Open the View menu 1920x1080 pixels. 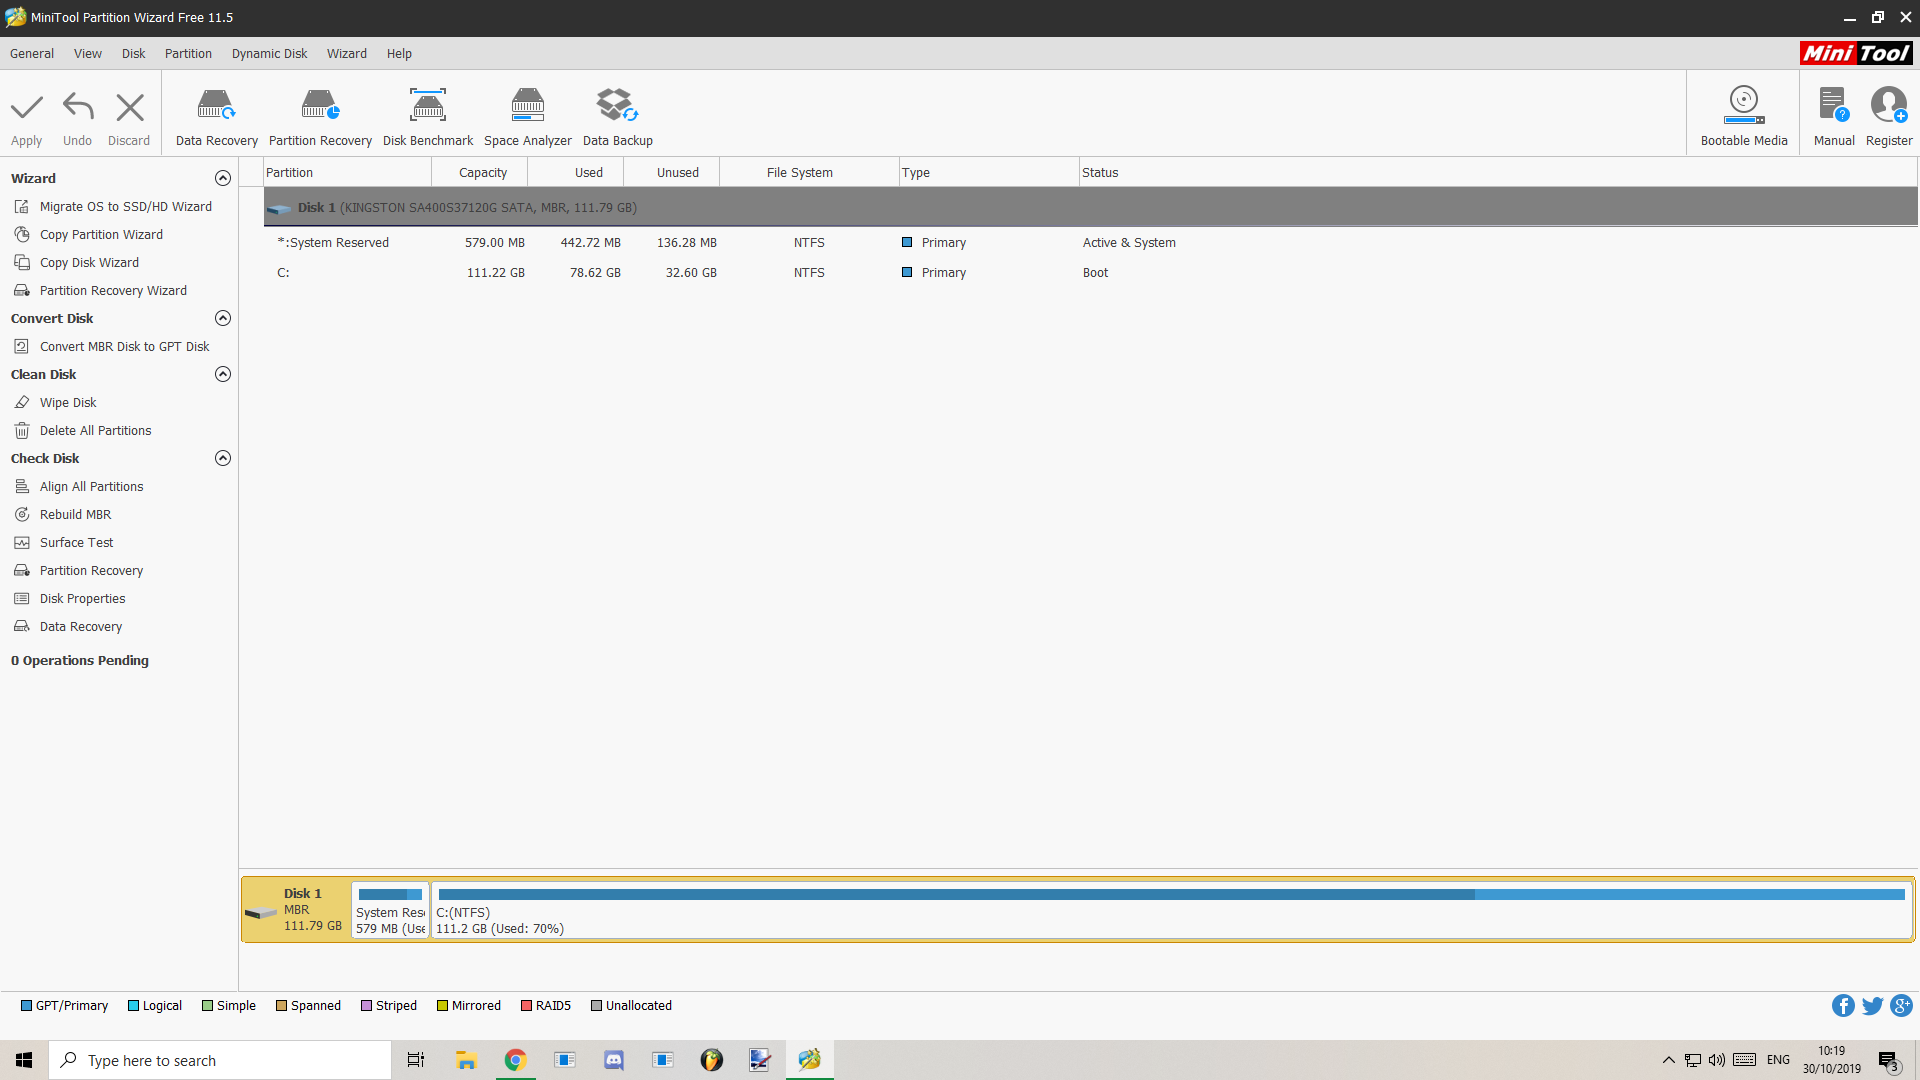[x=88, y=53]
